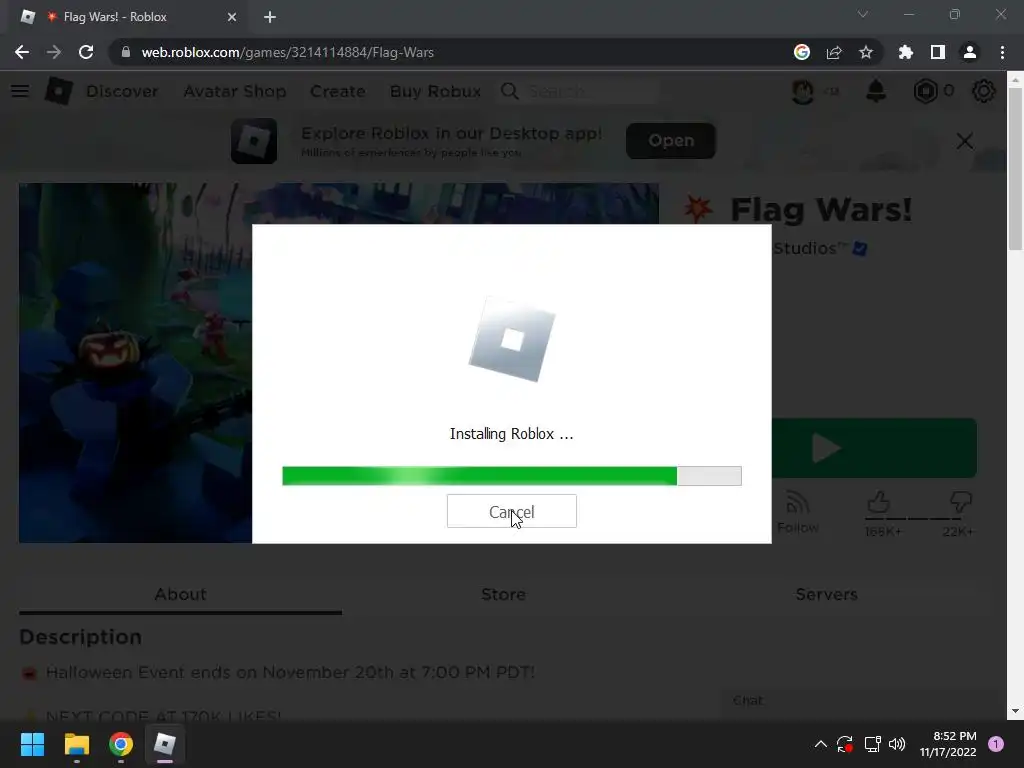Open a new browser tab
The width and height of the screenshot is (1024, 768).
pos(270,17)
